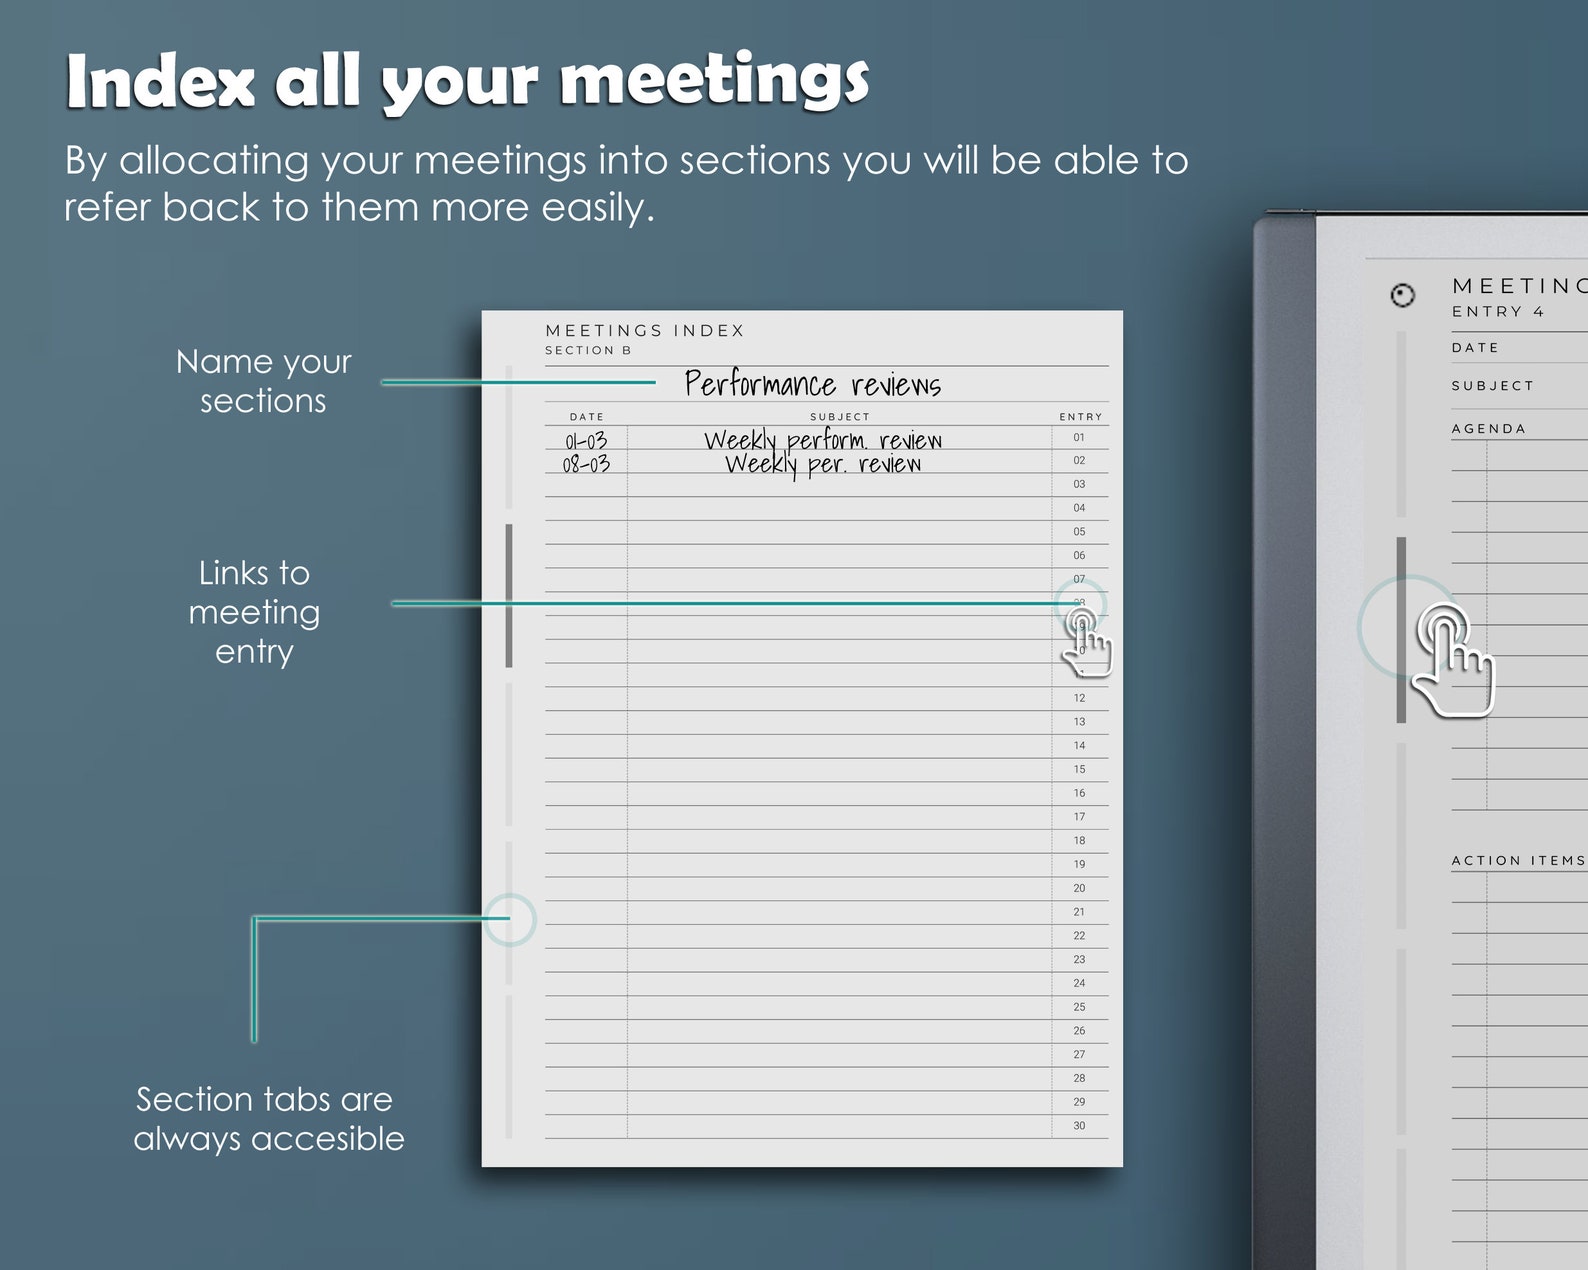Click the 'SECTION B' label
The width and height of the screenshot is (1588, 1270).
point(588,351)
